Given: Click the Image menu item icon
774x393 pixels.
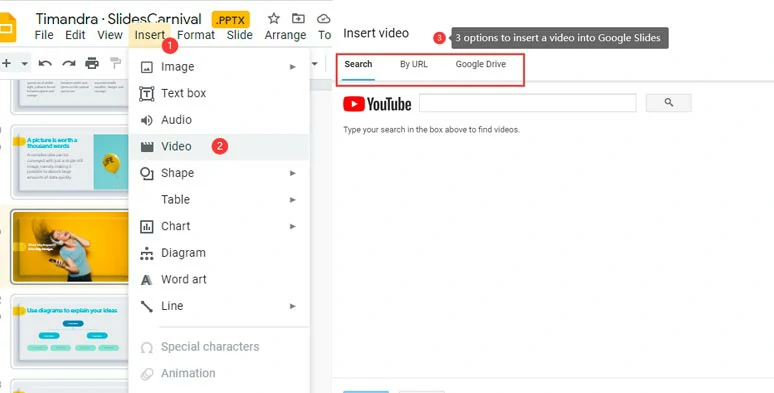Looking at the screenshot, I should 147,67.
